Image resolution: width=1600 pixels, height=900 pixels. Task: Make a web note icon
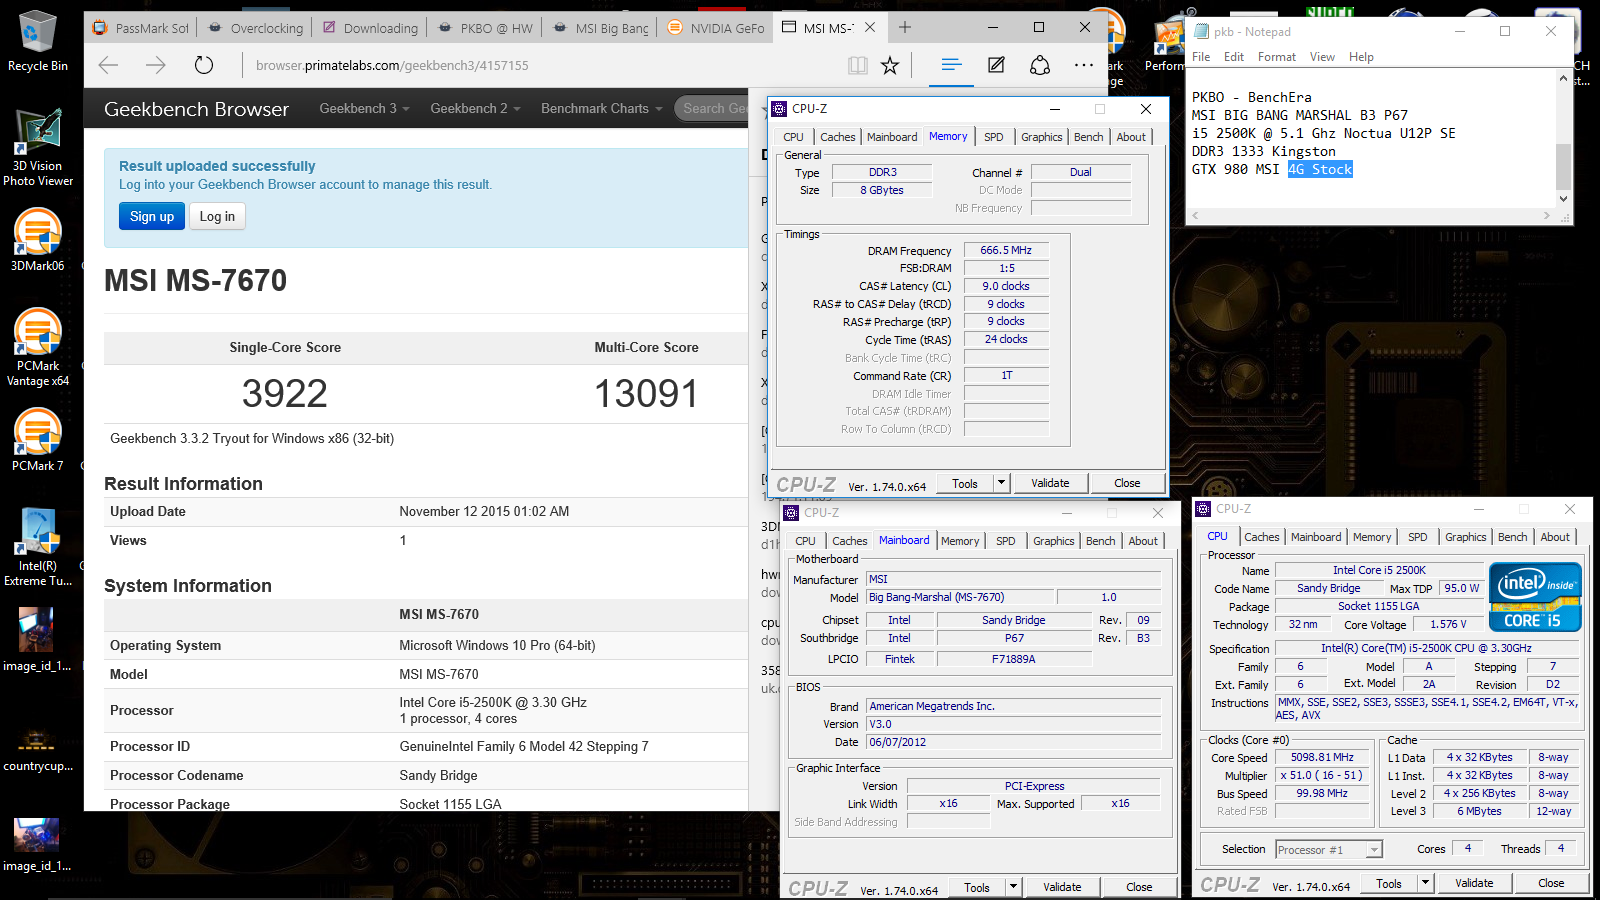click(x=996, y=65)
